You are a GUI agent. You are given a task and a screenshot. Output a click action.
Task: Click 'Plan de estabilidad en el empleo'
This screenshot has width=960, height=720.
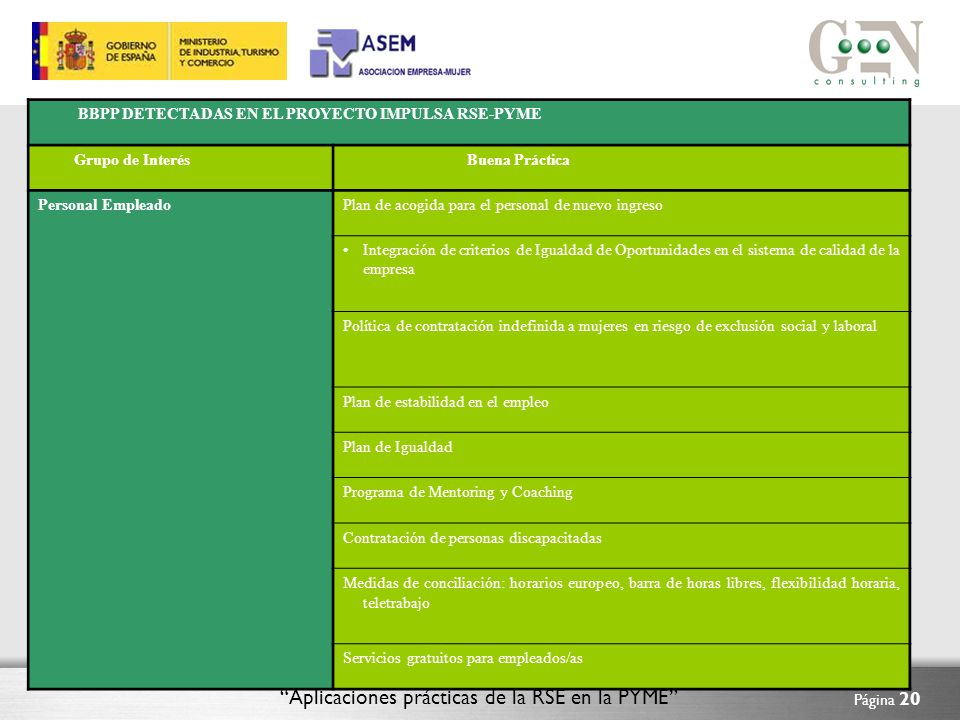pyautogui.click(x=446, y=402)
